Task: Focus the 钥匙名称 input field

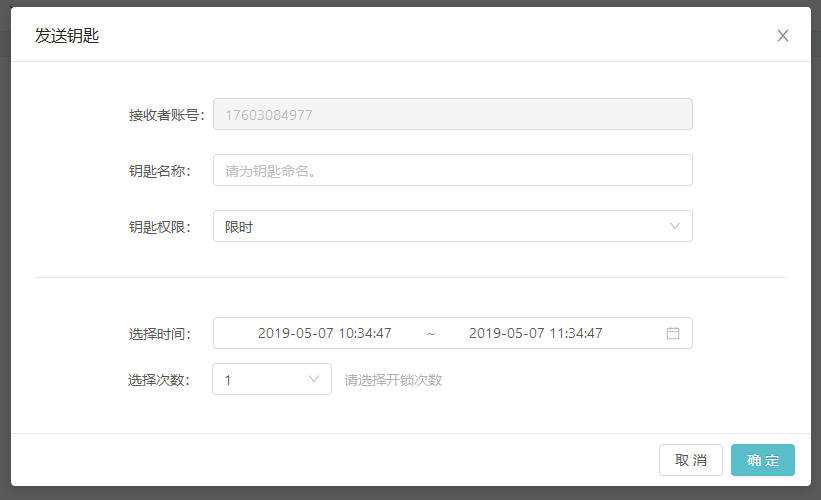Action: (452, 170)
